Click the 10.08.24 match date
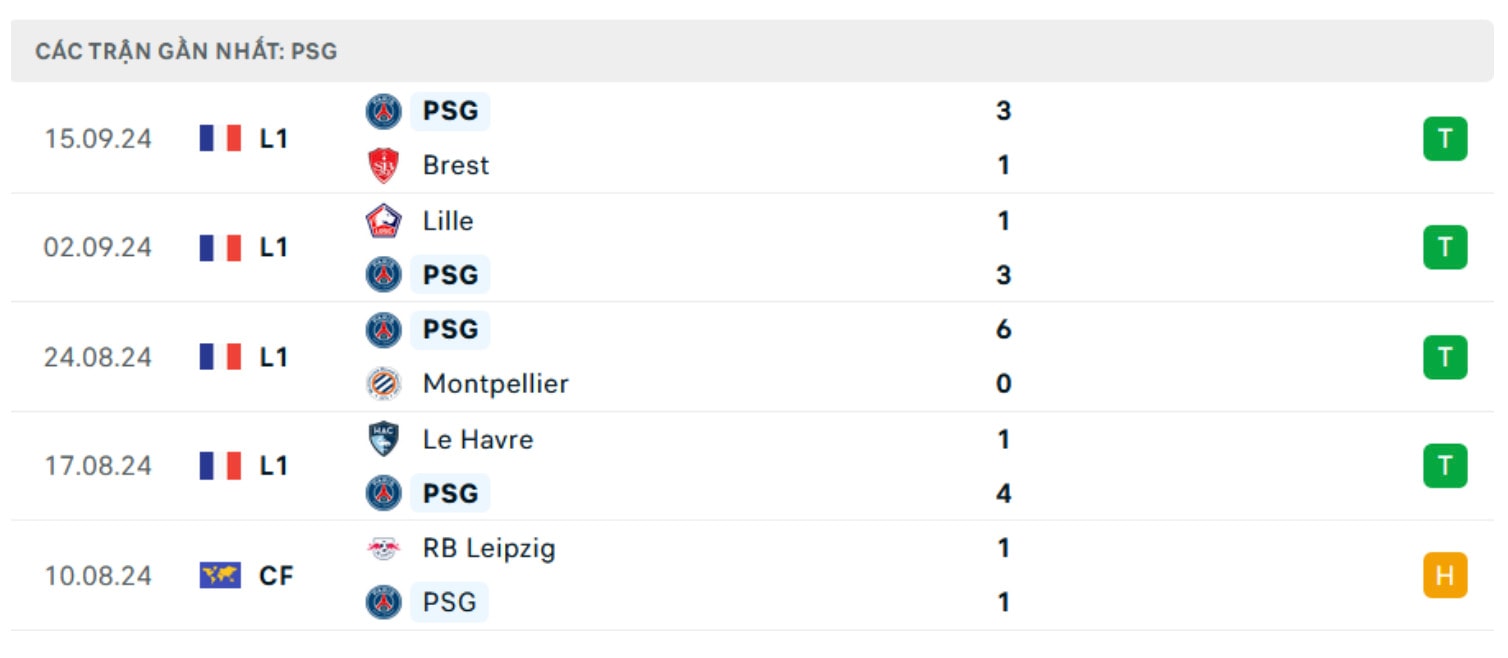1508x658 pixels. [x=98, y=575]
